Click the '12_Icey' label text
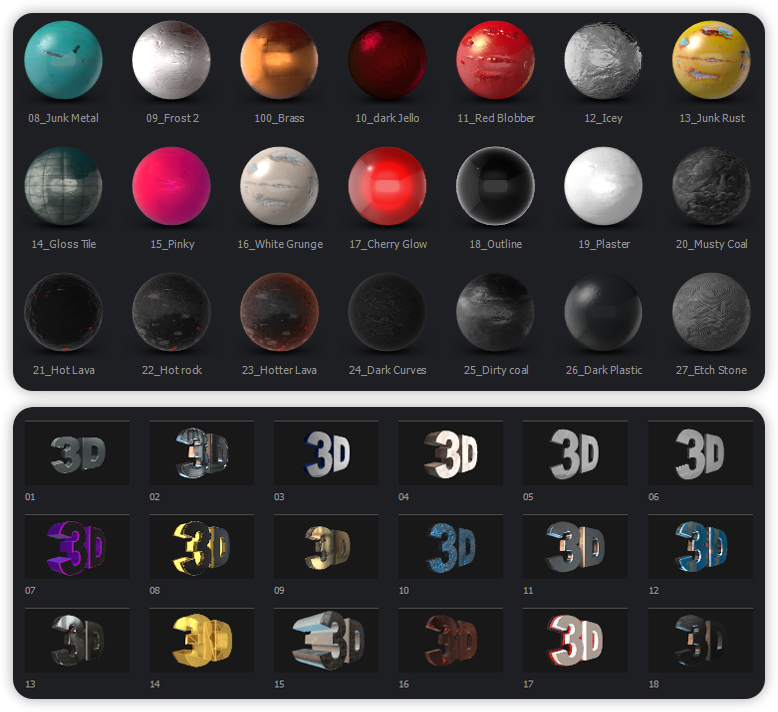This screenshot has width=778, height=712. click(603, 118)
